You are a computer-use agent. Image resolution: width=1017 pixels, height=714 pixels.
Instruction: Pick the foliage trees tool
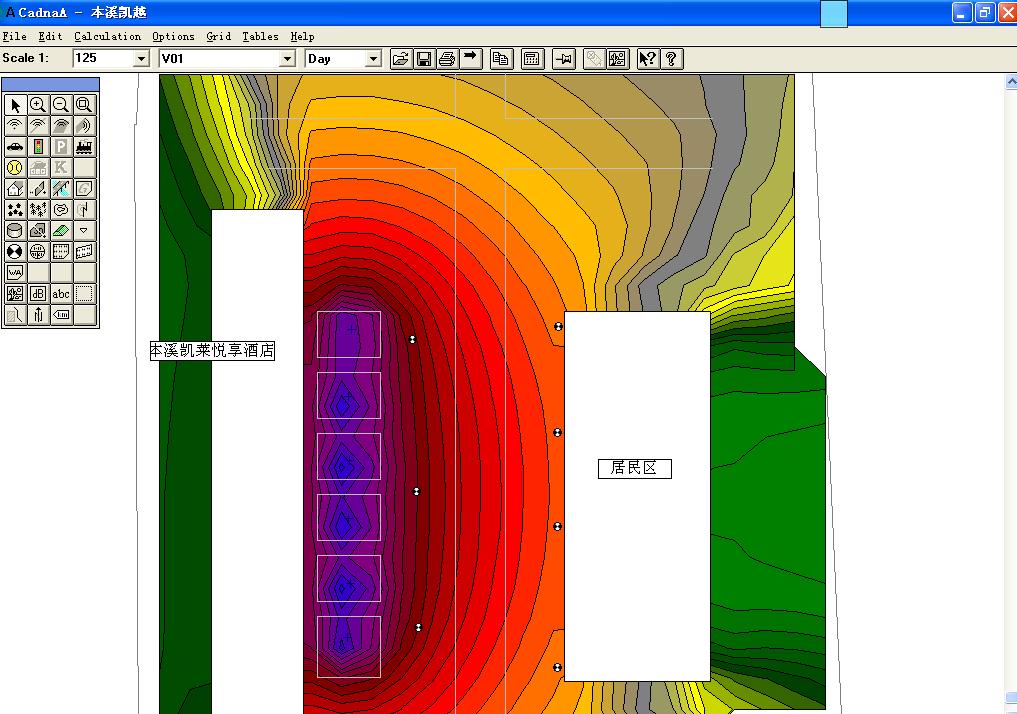tap(38, 209)
